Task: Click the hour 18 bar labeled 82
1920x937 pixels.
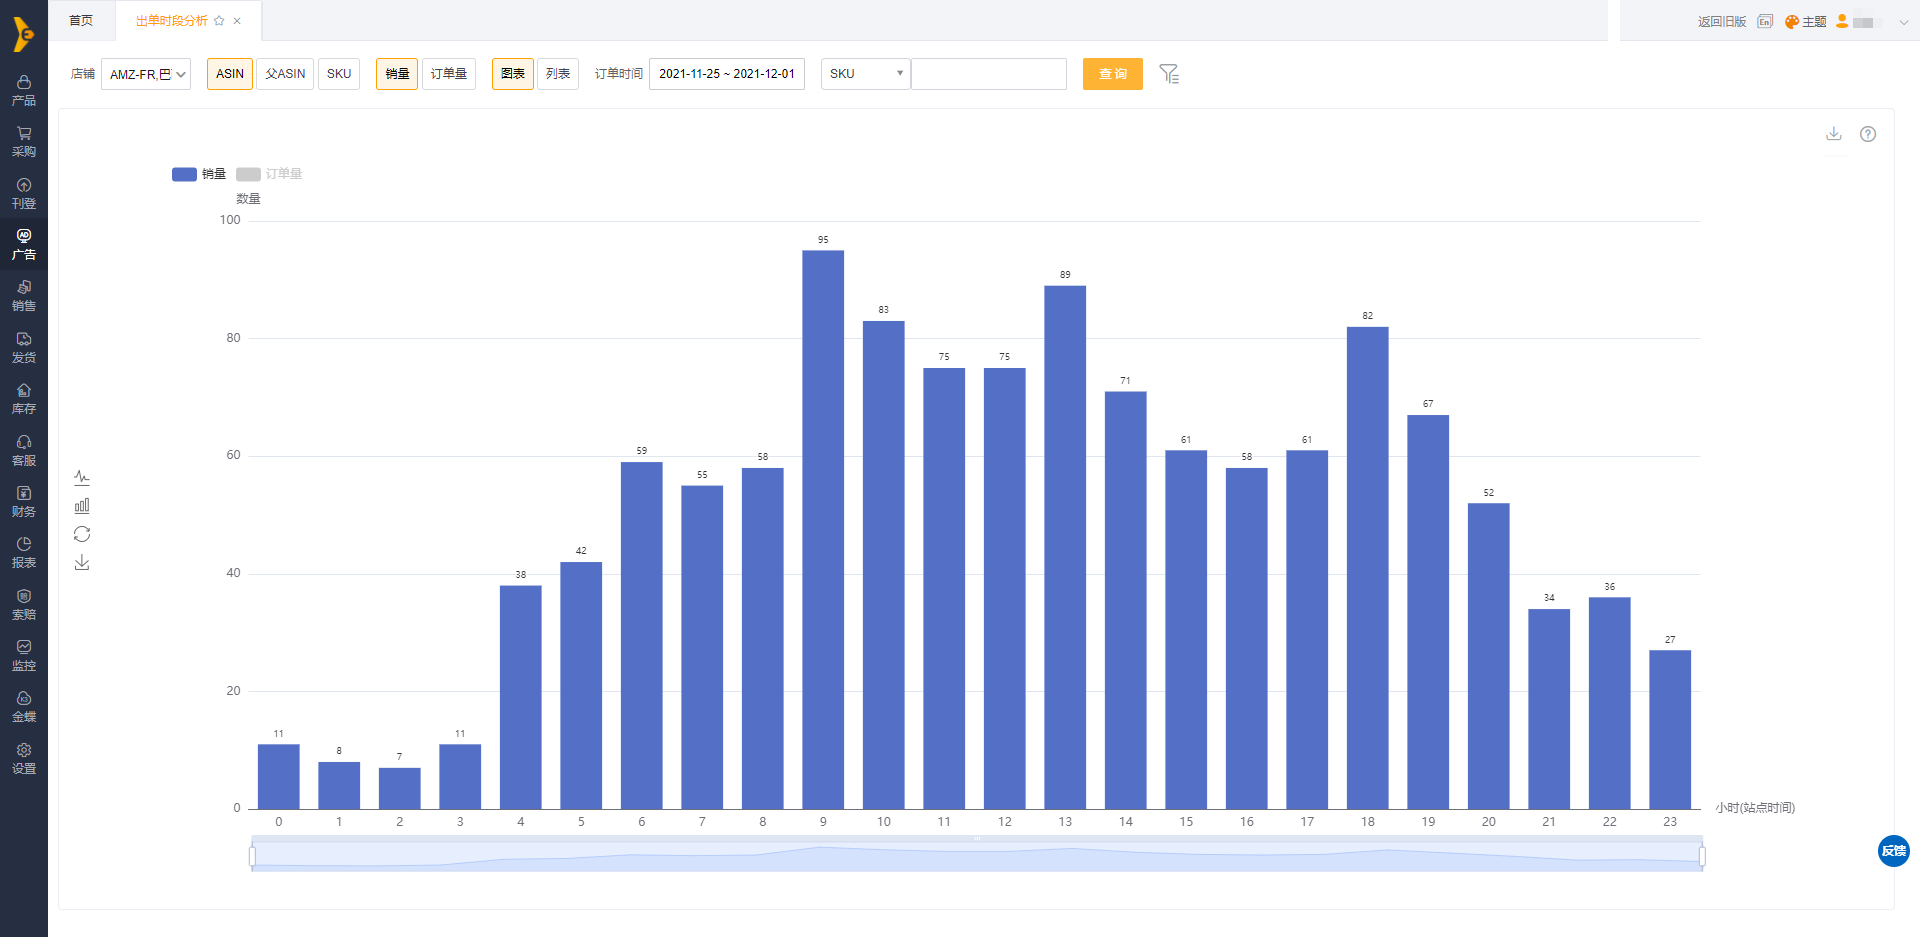Action: coord(1367,568)
